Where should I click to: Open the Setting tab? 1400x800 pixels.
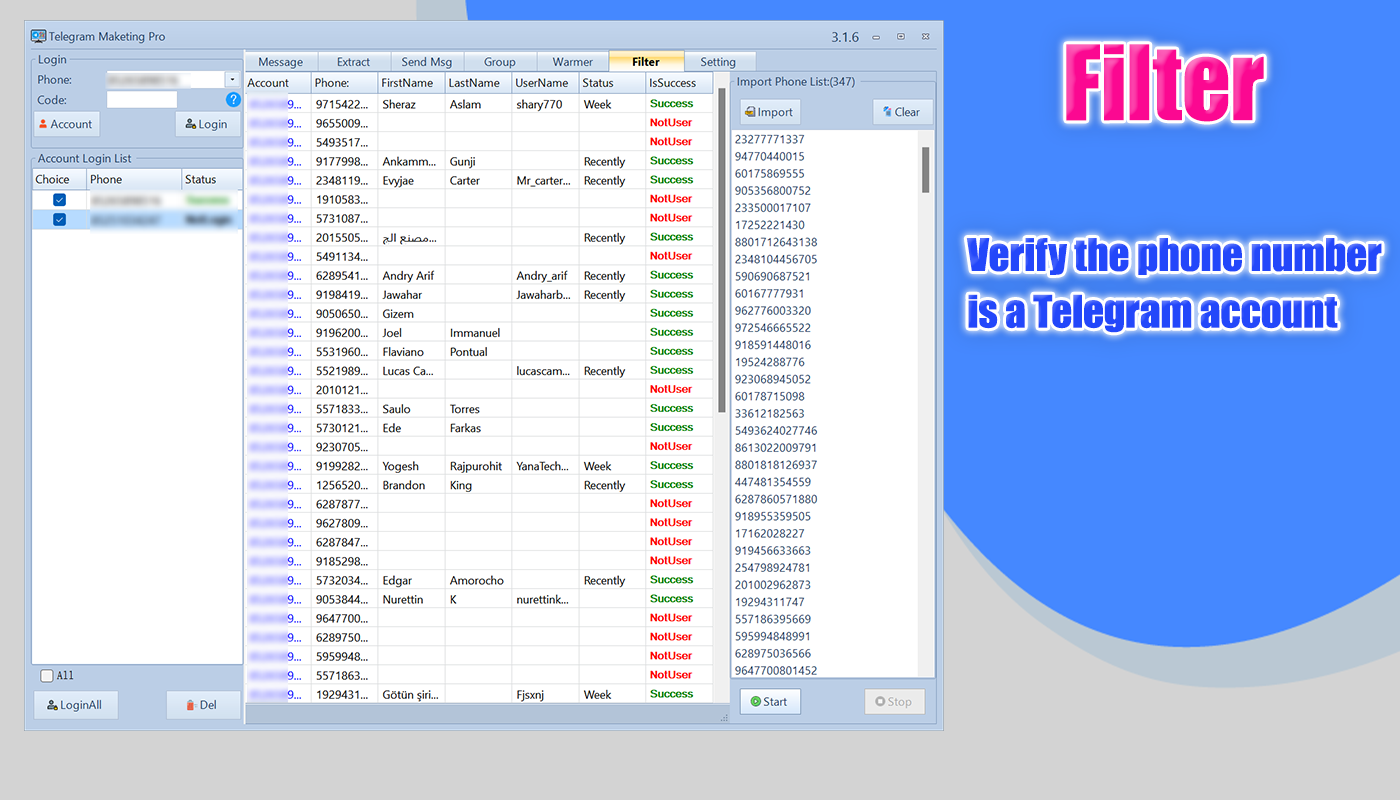tap(718, 62)
